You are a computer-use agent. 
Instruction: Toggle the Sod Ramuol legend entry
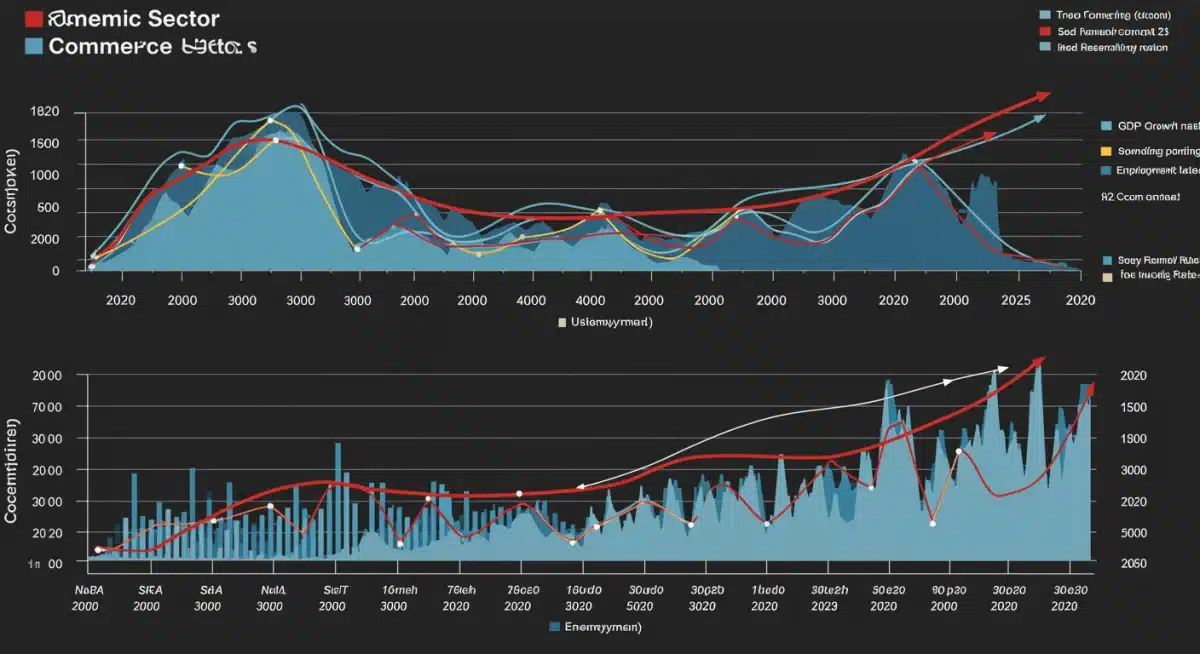tap(1043, 30)
